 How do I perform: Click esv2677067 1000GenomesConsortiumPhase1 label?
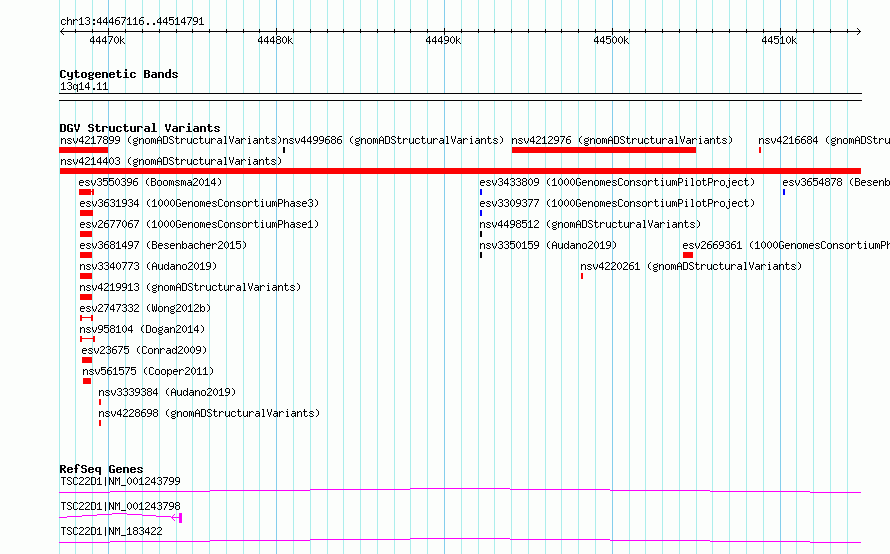coord(199,224)
